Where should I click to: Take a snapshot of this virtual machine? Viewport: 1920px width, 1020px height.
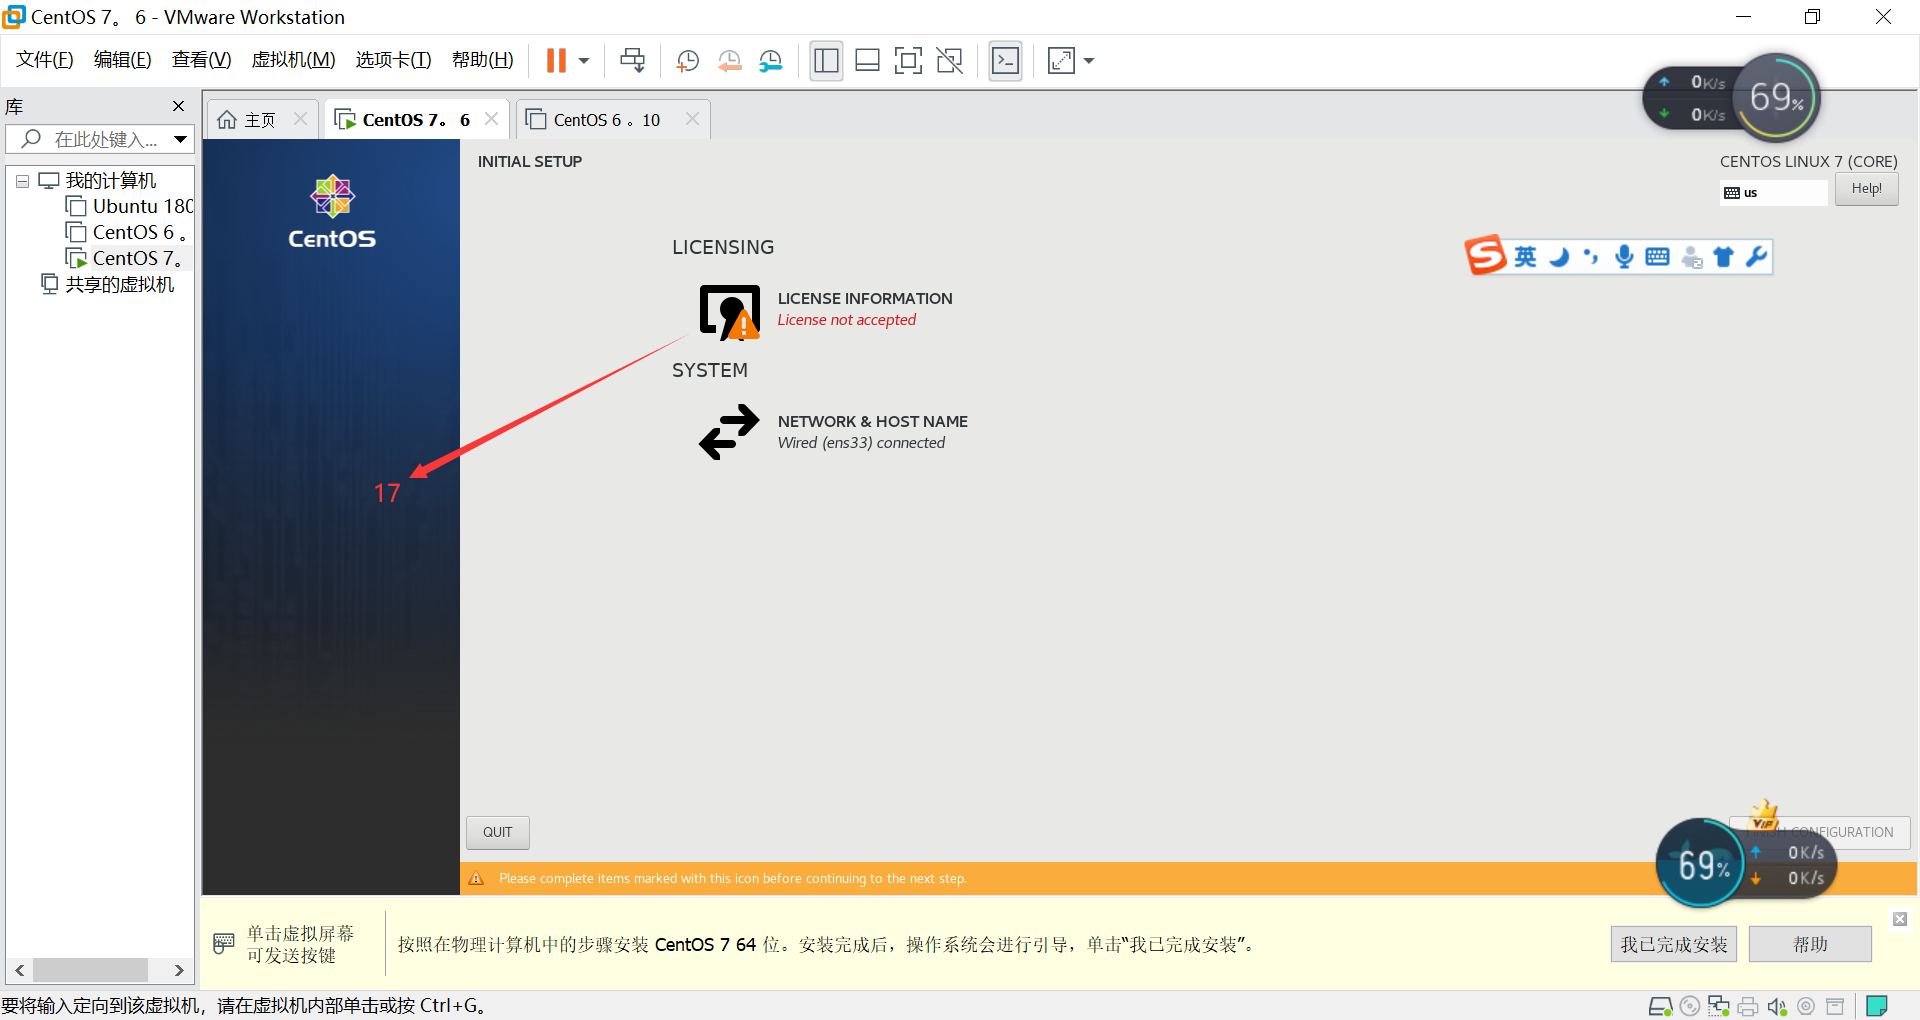(688, 61)
